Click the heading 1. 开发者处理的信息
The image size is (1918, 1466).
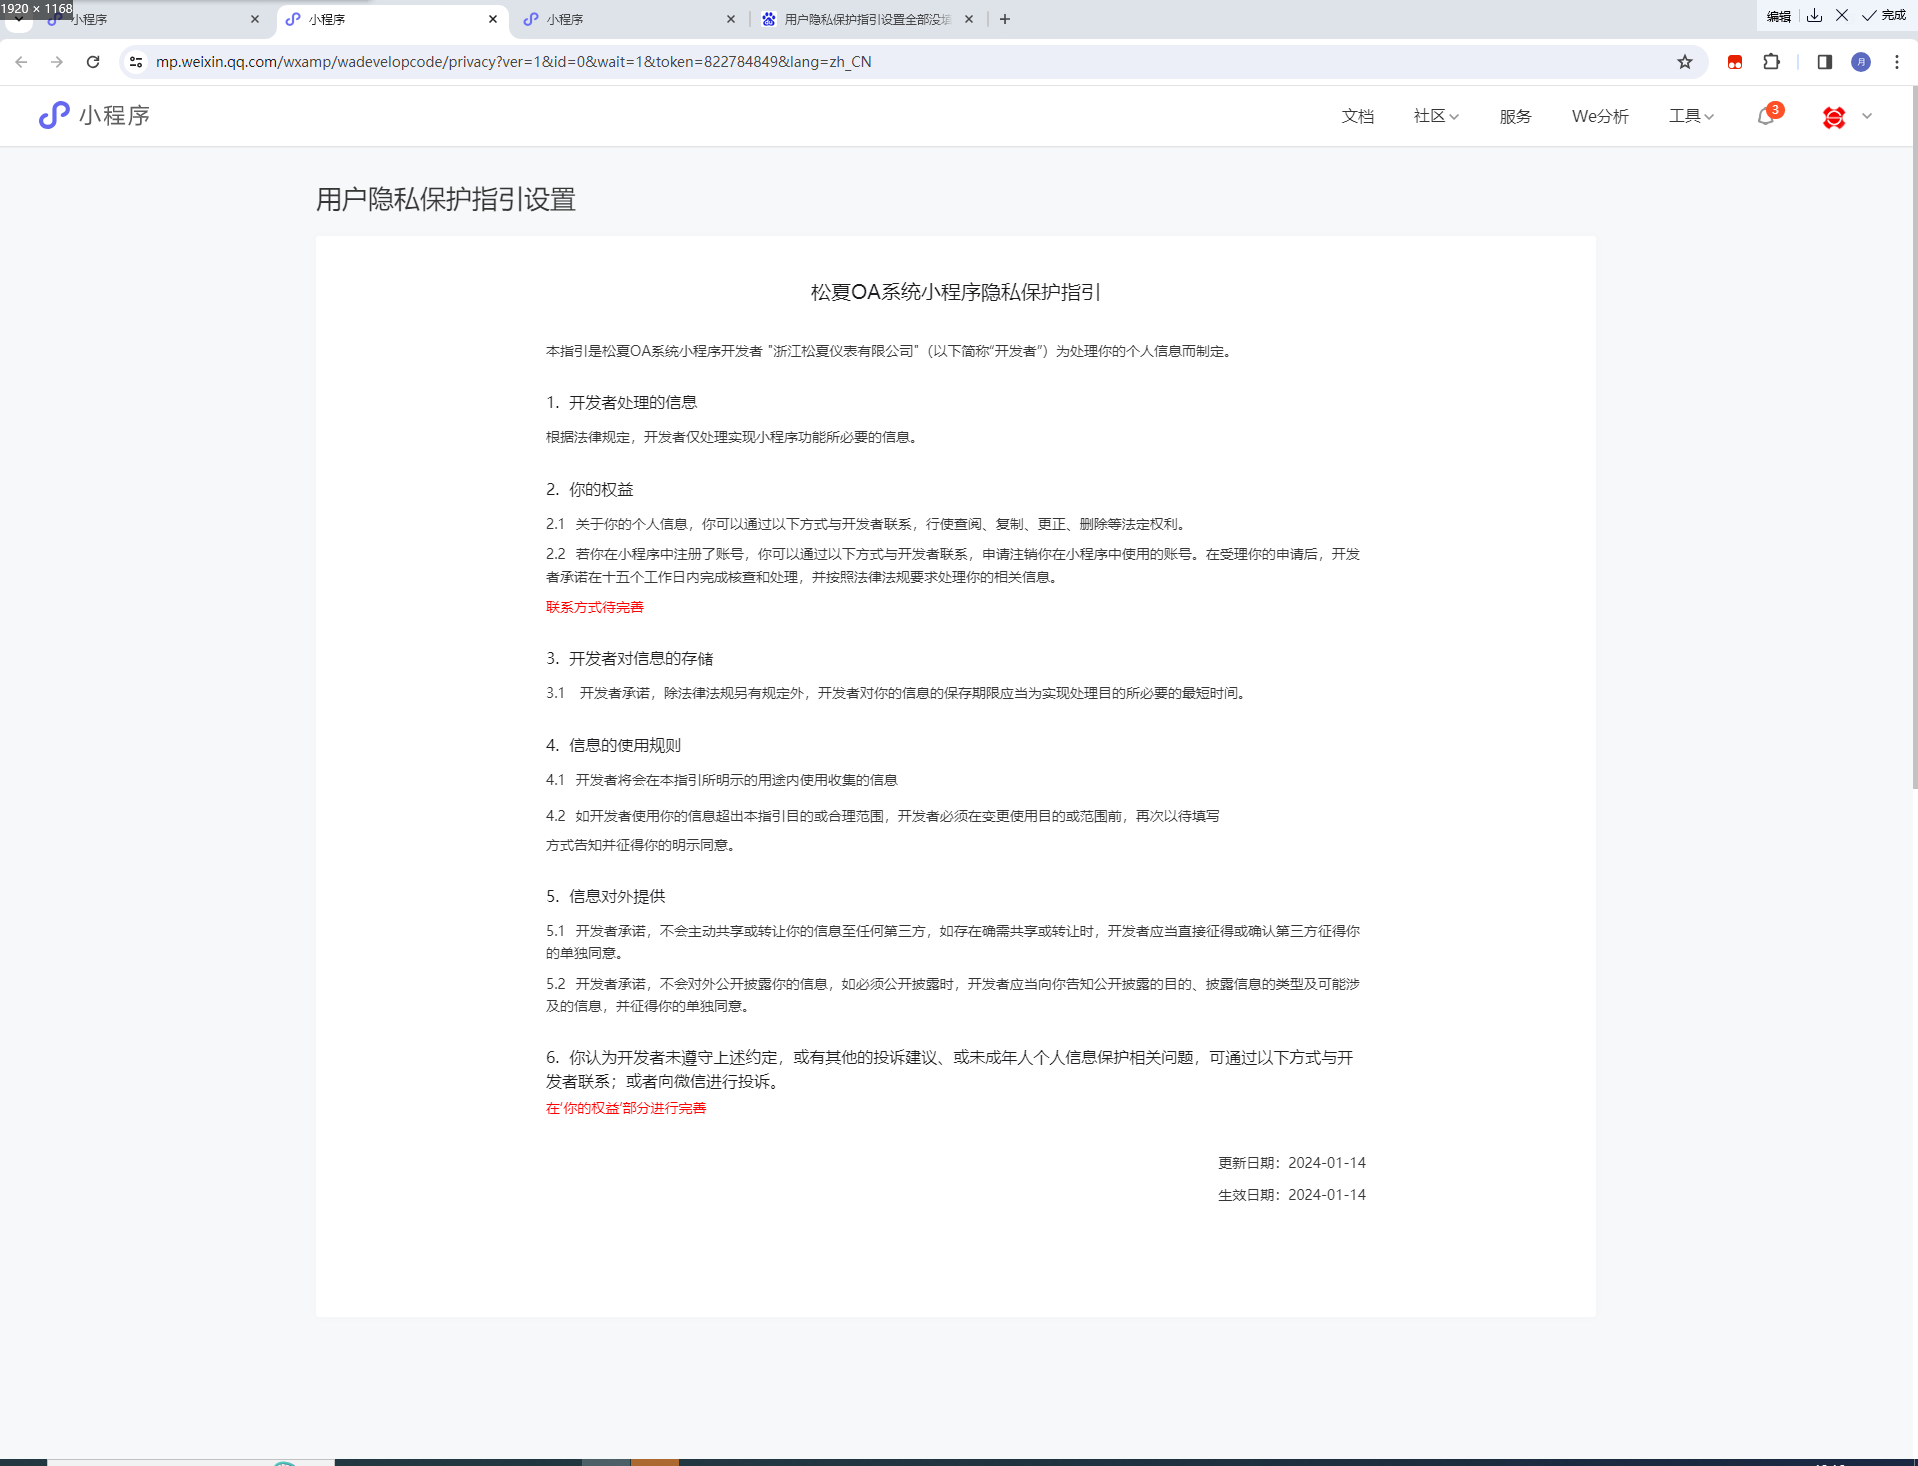click(x=621, y=402)
